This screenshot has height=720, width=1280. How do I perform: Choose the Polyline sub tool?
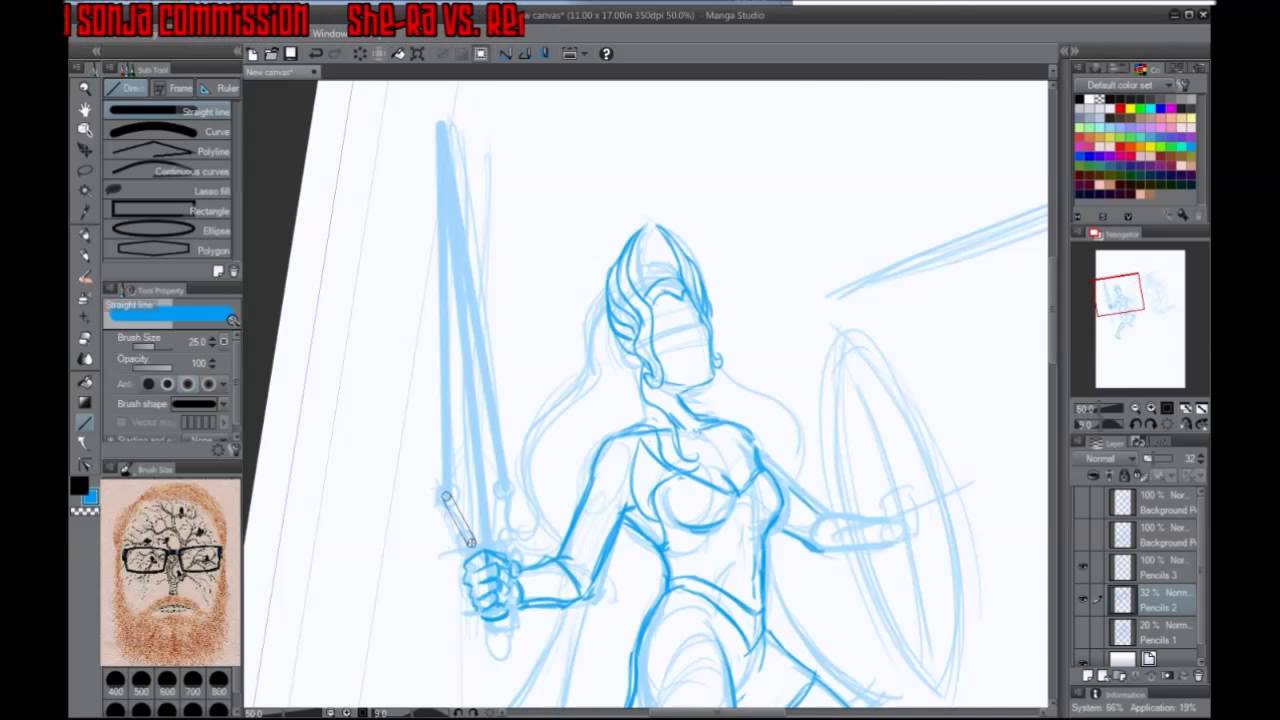170,151
